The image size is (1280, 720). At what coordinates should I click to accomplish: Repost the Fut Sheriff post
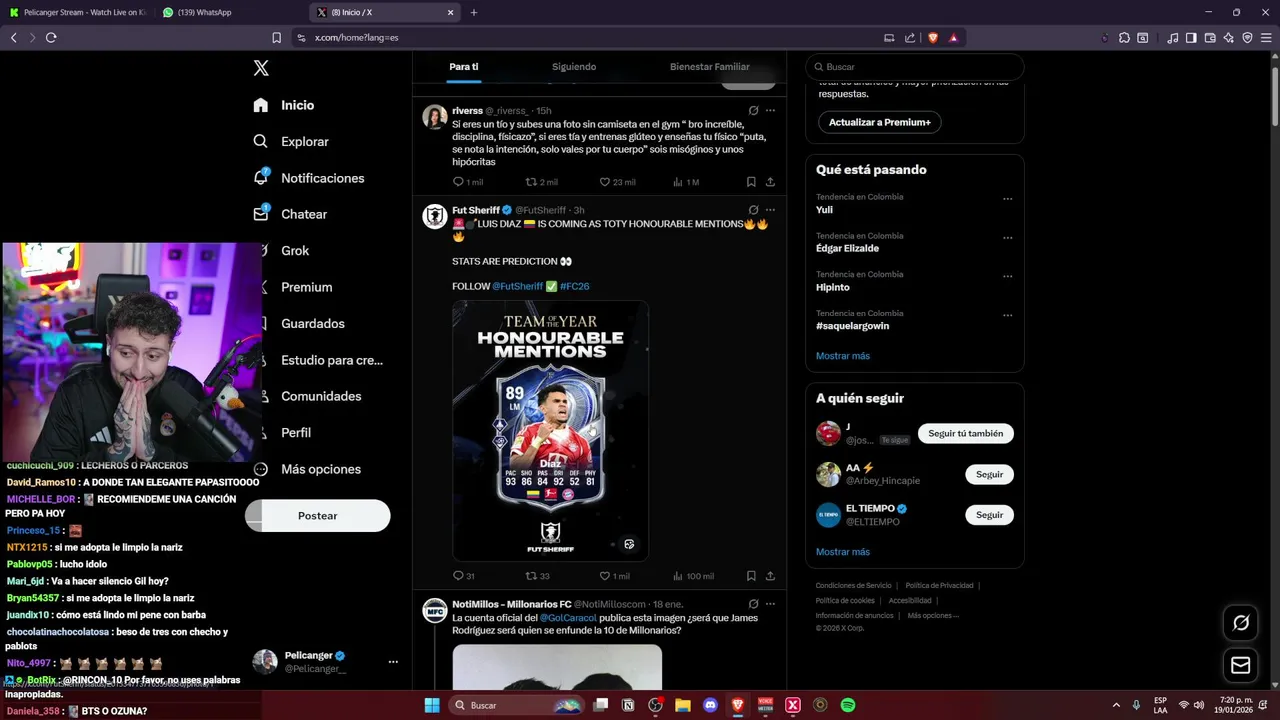[538, 576]
